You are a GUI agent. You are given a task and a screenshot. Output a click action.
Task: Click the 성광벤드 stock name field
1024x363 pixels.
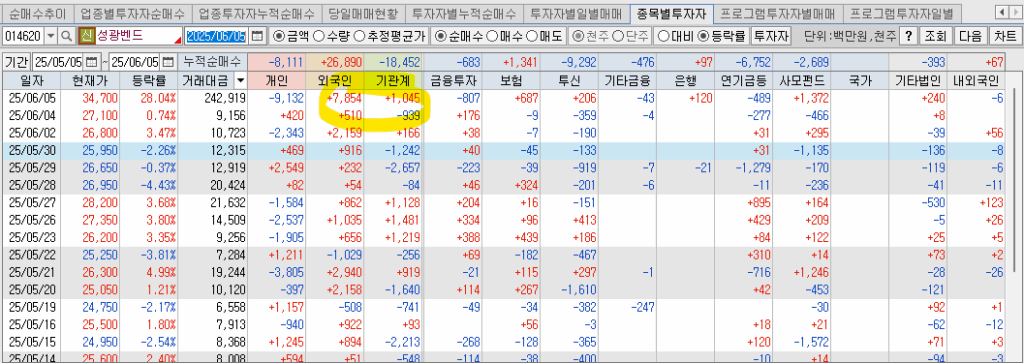138,36
